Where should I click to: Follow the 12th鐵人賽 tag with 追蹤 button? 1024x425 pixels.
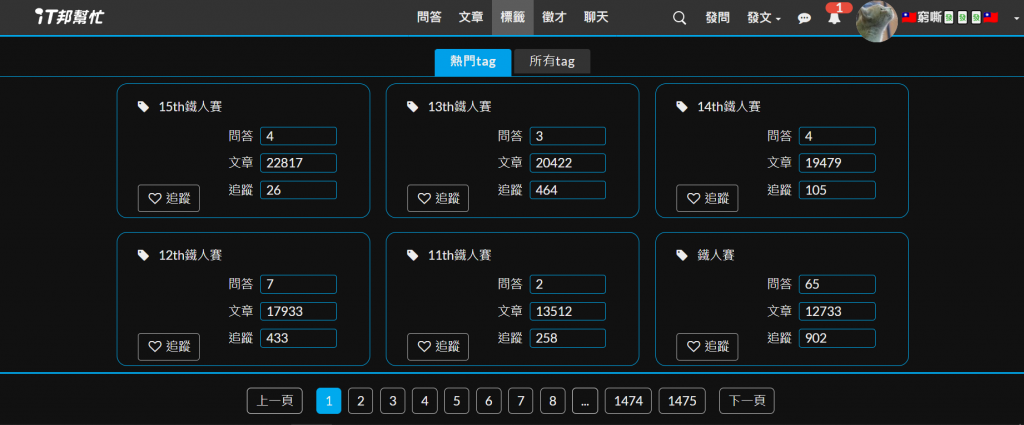[x=168, y=347]
